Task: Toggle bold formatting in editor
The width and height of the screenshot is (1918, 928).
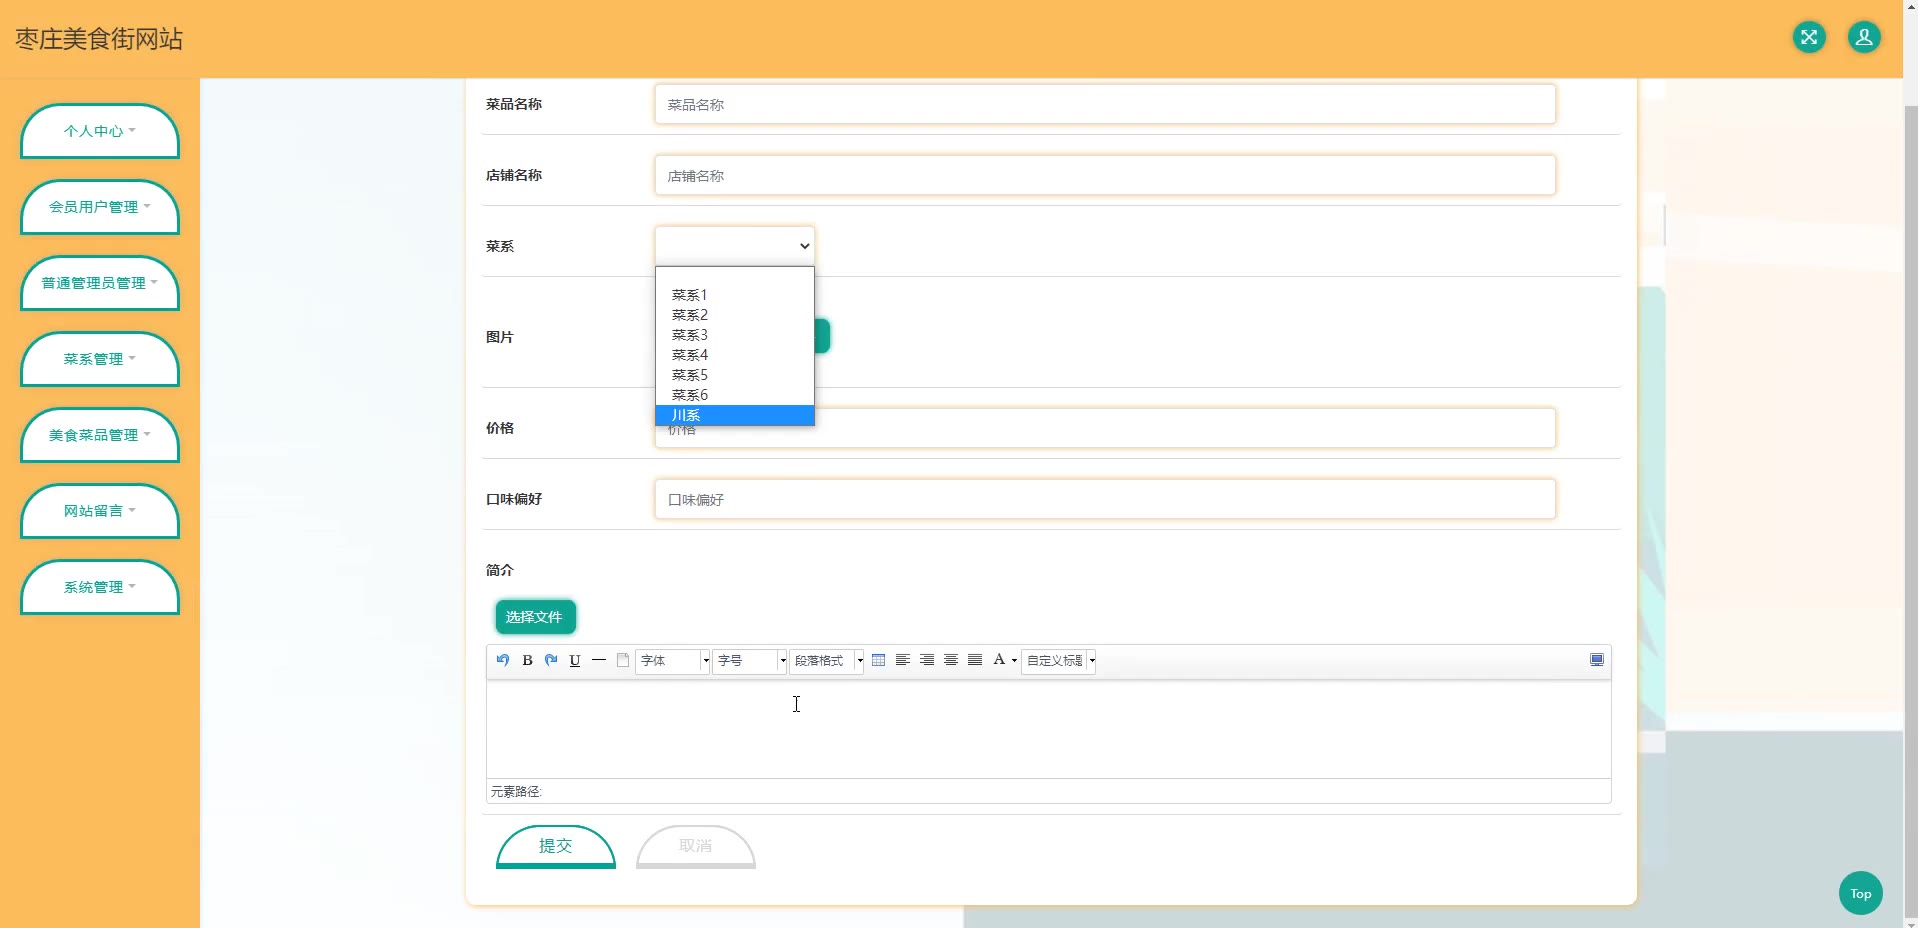Action: [527, 660]
